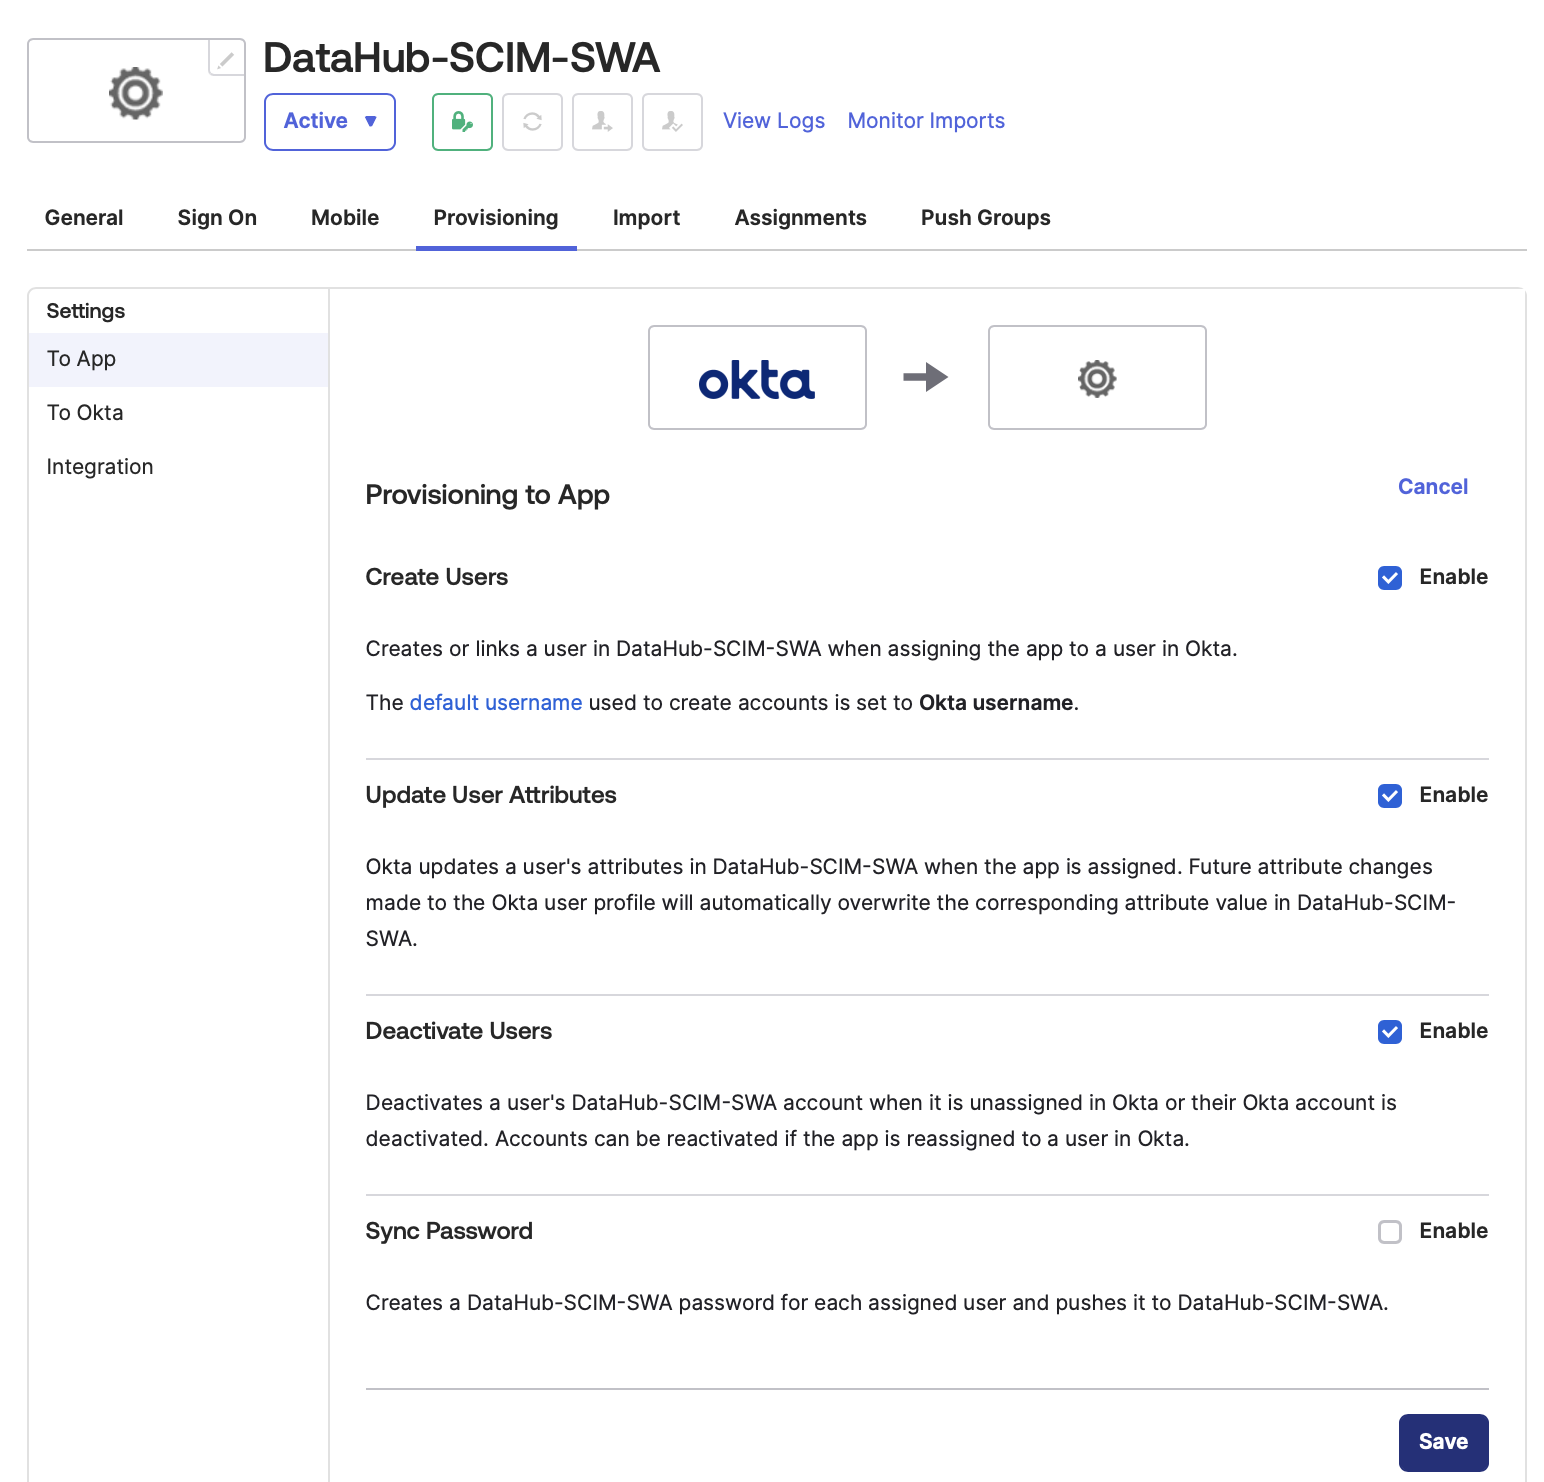This screenshot has width=1544, height=1482.
Task: Click the Settings sidebar header
Action: pos(86,311)
